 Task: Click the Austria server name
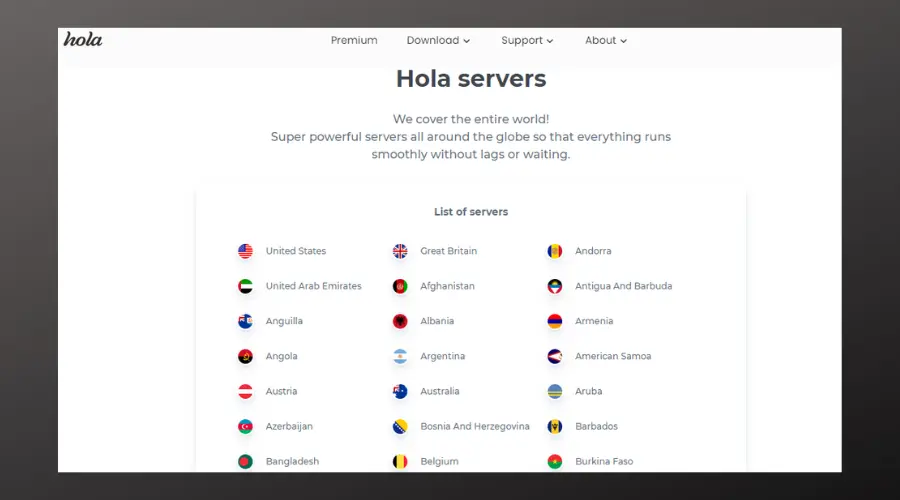[x=281, y=391]
